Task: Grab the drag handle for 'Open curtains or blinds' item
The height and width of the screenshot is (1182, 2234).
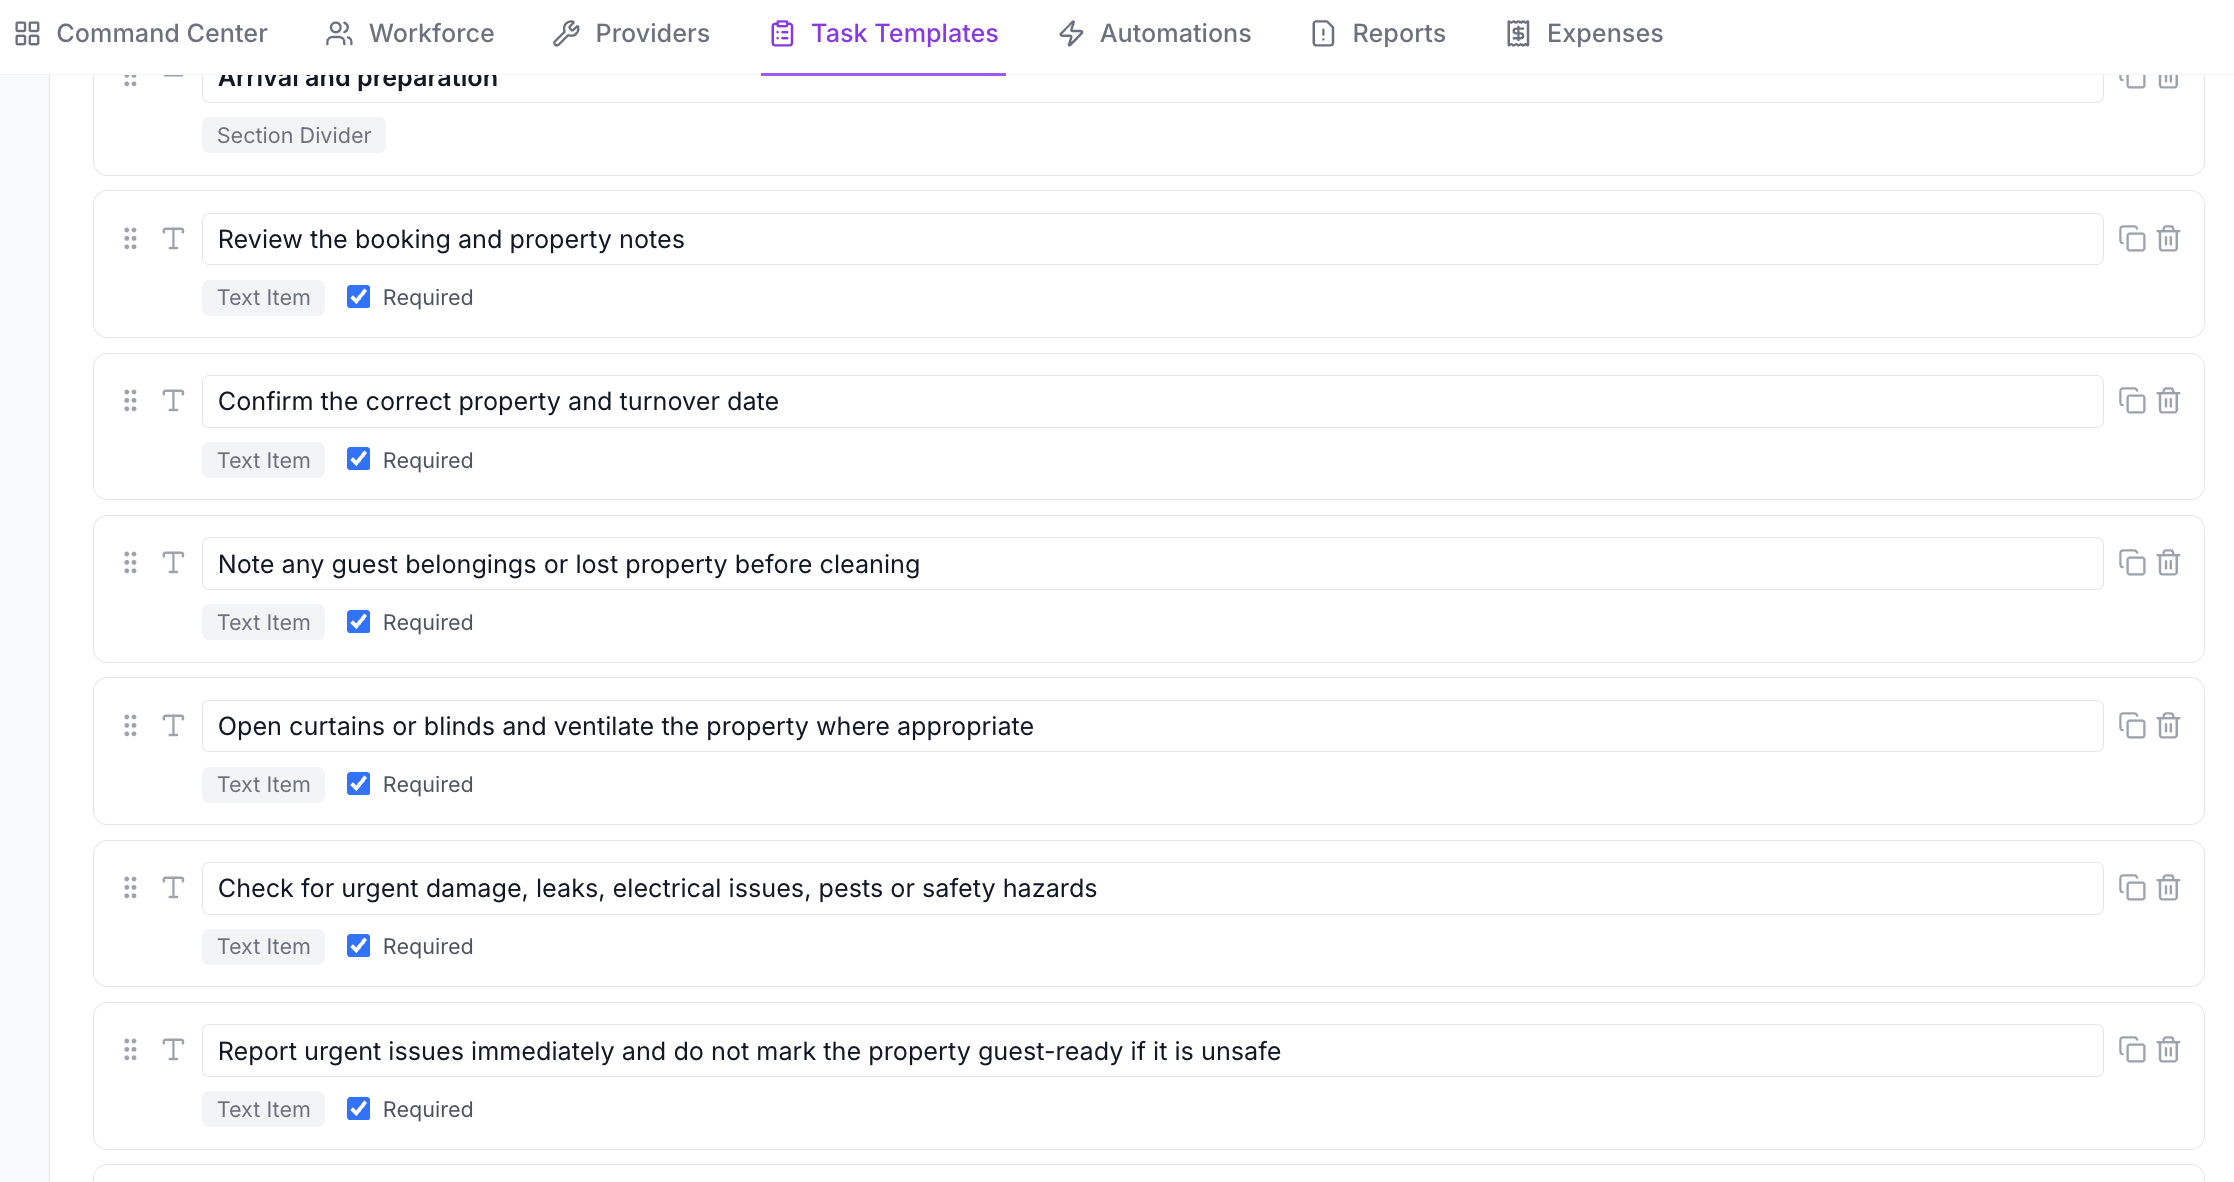Action: pos(130,726)
